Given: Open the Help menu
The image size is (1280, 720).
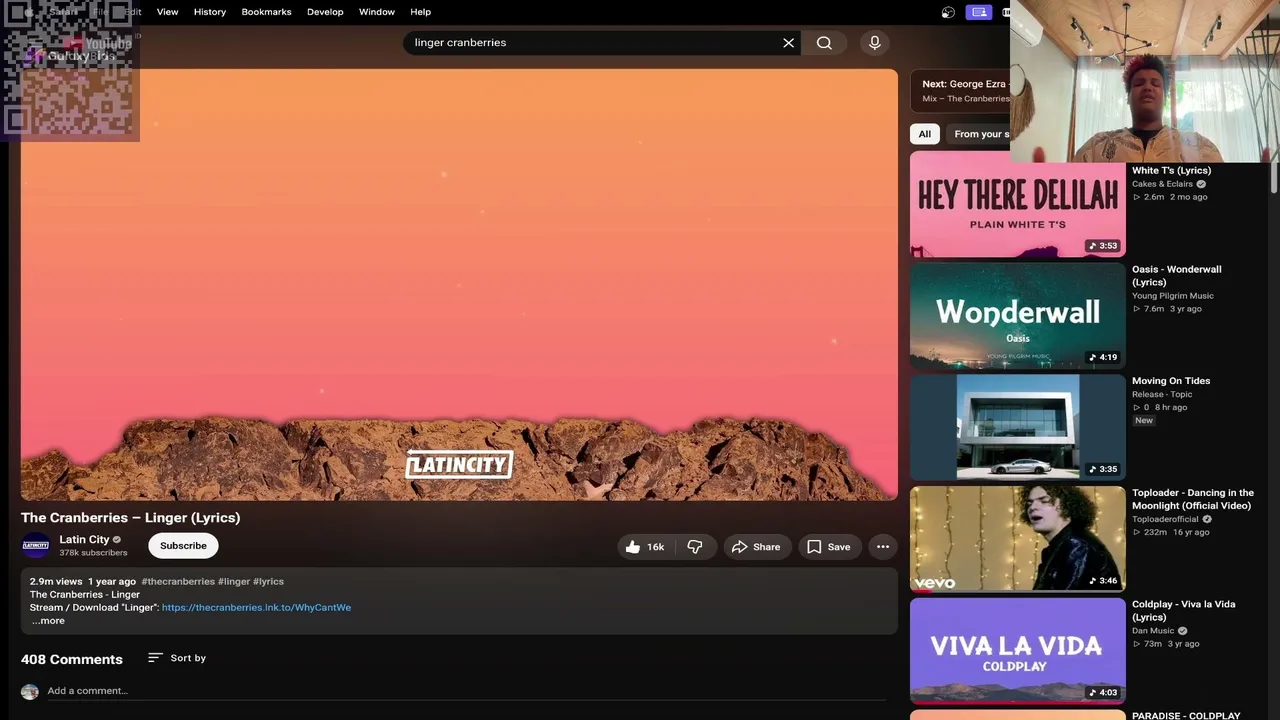Looking at the screenshot, I should (x=420, y=12).
